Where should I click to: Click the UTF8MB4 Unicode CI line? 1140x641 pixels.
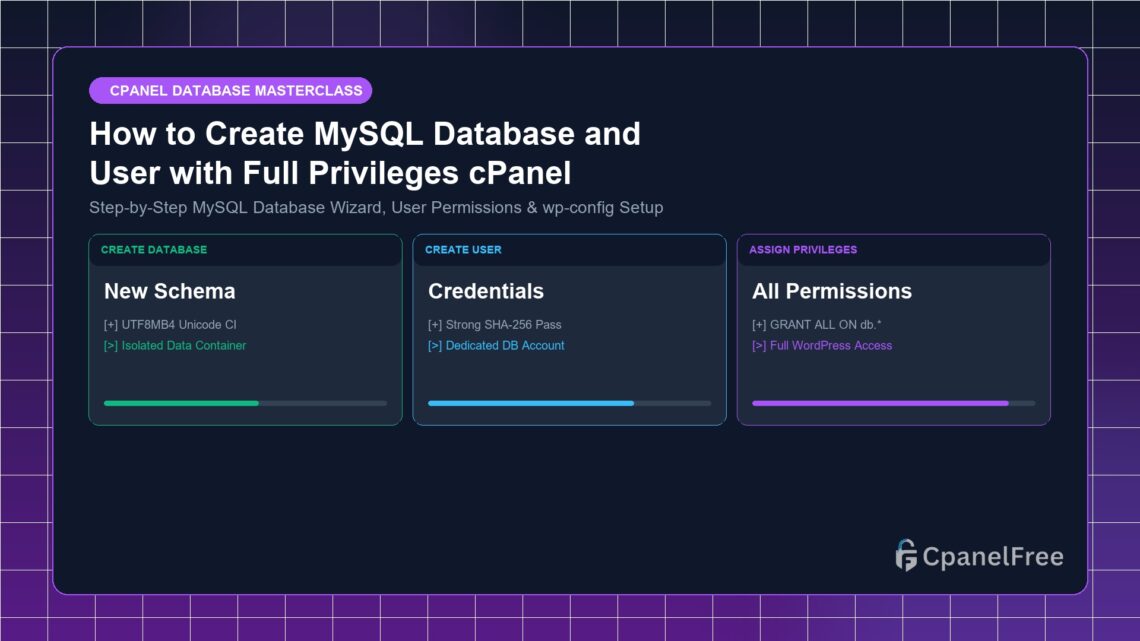click(170, 325)
